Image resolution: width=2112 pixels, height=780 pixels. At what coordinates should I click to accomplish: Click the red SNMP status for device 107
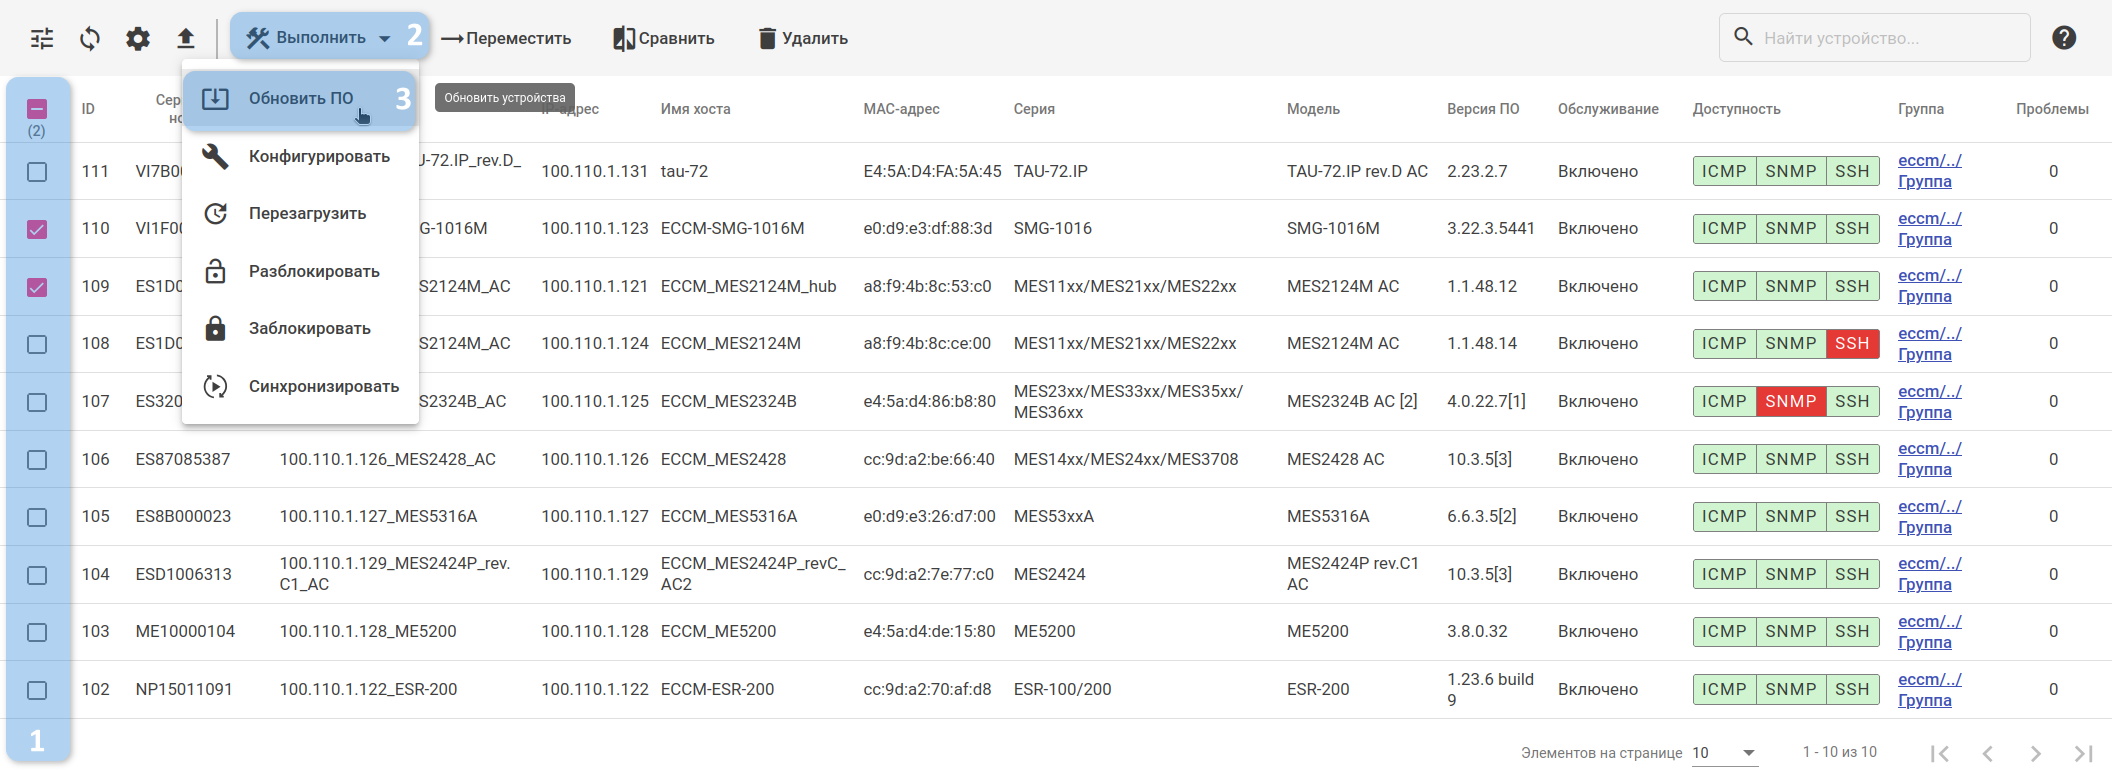tap(1790, 402)
